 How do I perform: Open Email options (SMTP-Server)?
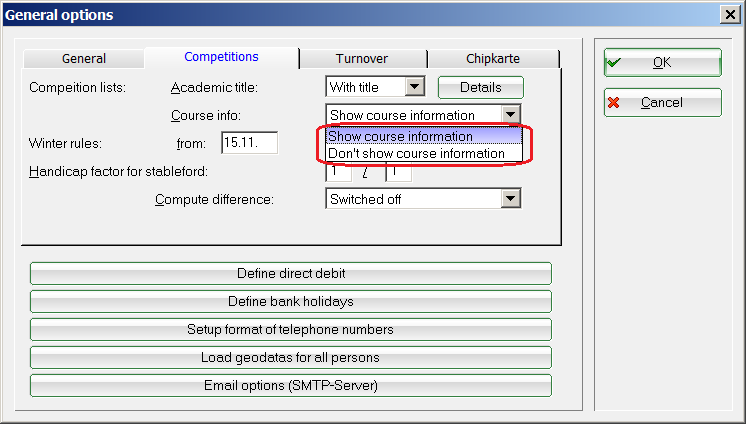291,385
